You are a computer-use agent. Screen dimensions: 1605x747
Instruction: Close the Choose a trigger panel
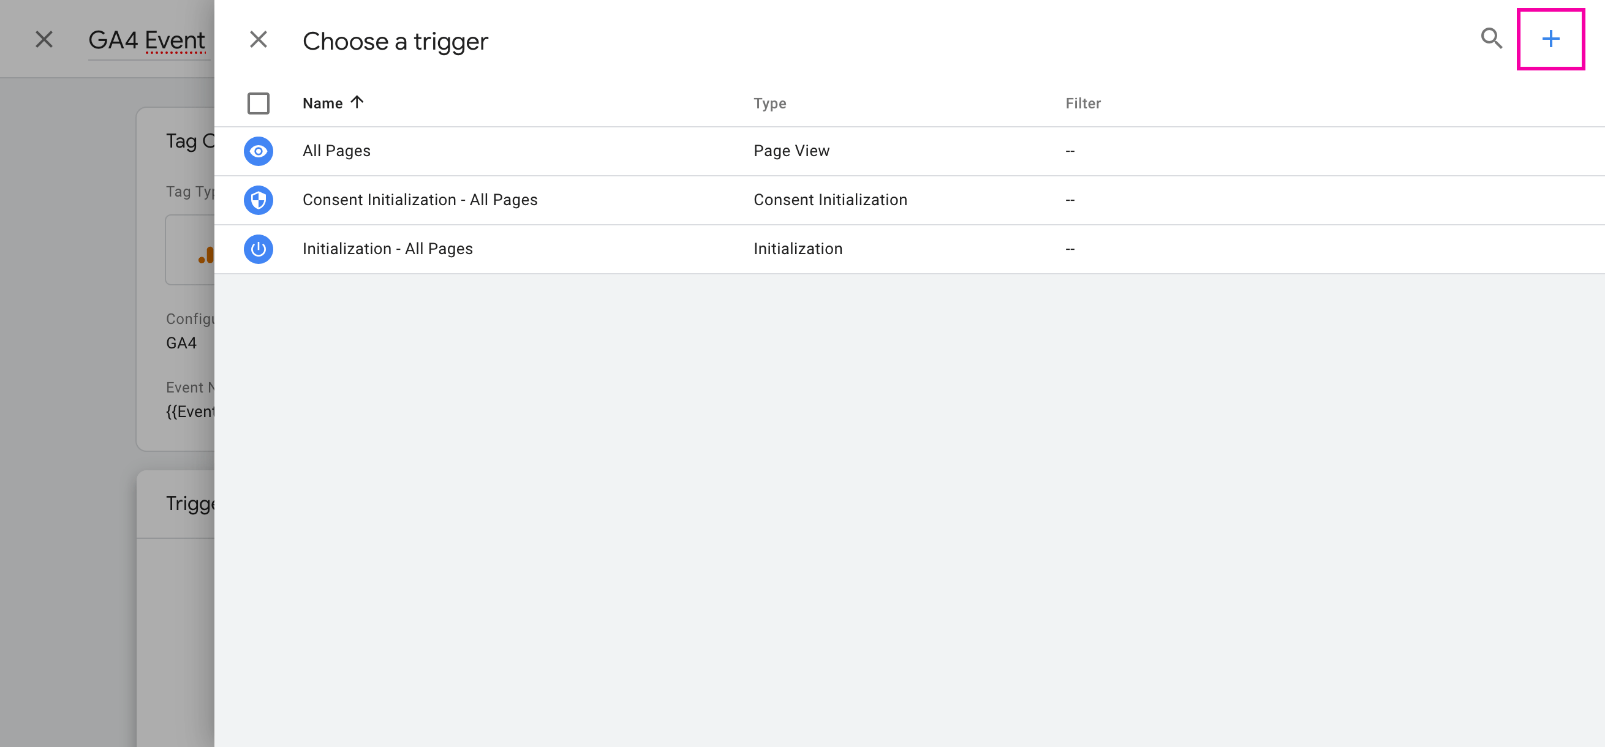(x=258, y=39)
